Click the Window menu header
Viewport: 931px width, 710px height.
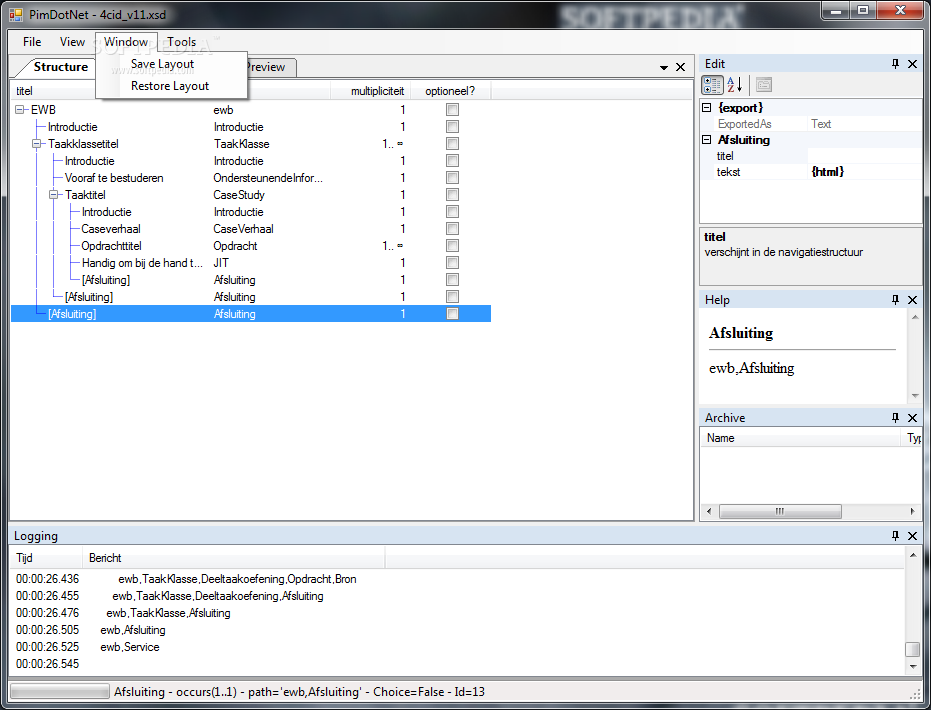coord(126,42)
